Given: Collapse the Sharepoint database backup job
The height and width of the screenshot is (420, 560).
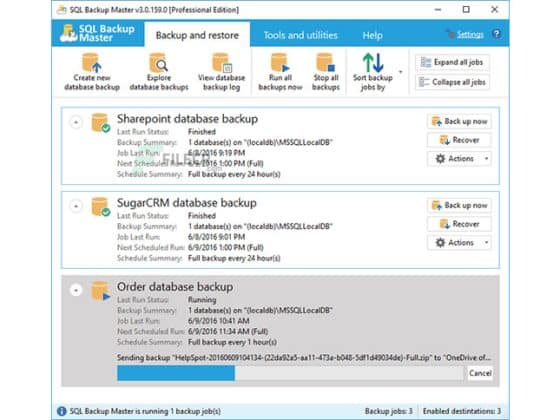Looking at the screenshot, I should tap(76, 122).
